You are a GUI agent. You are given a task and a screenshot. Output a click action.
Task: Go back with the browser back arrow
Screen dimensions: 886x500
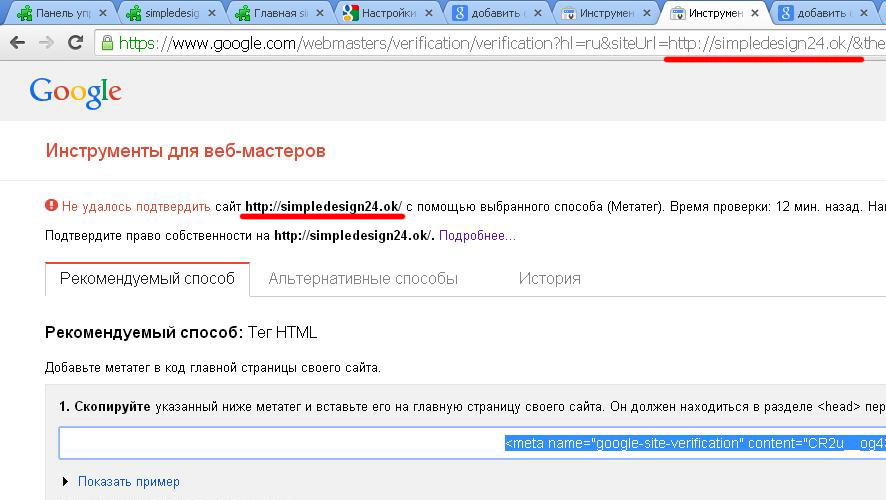tap(18, 42)
